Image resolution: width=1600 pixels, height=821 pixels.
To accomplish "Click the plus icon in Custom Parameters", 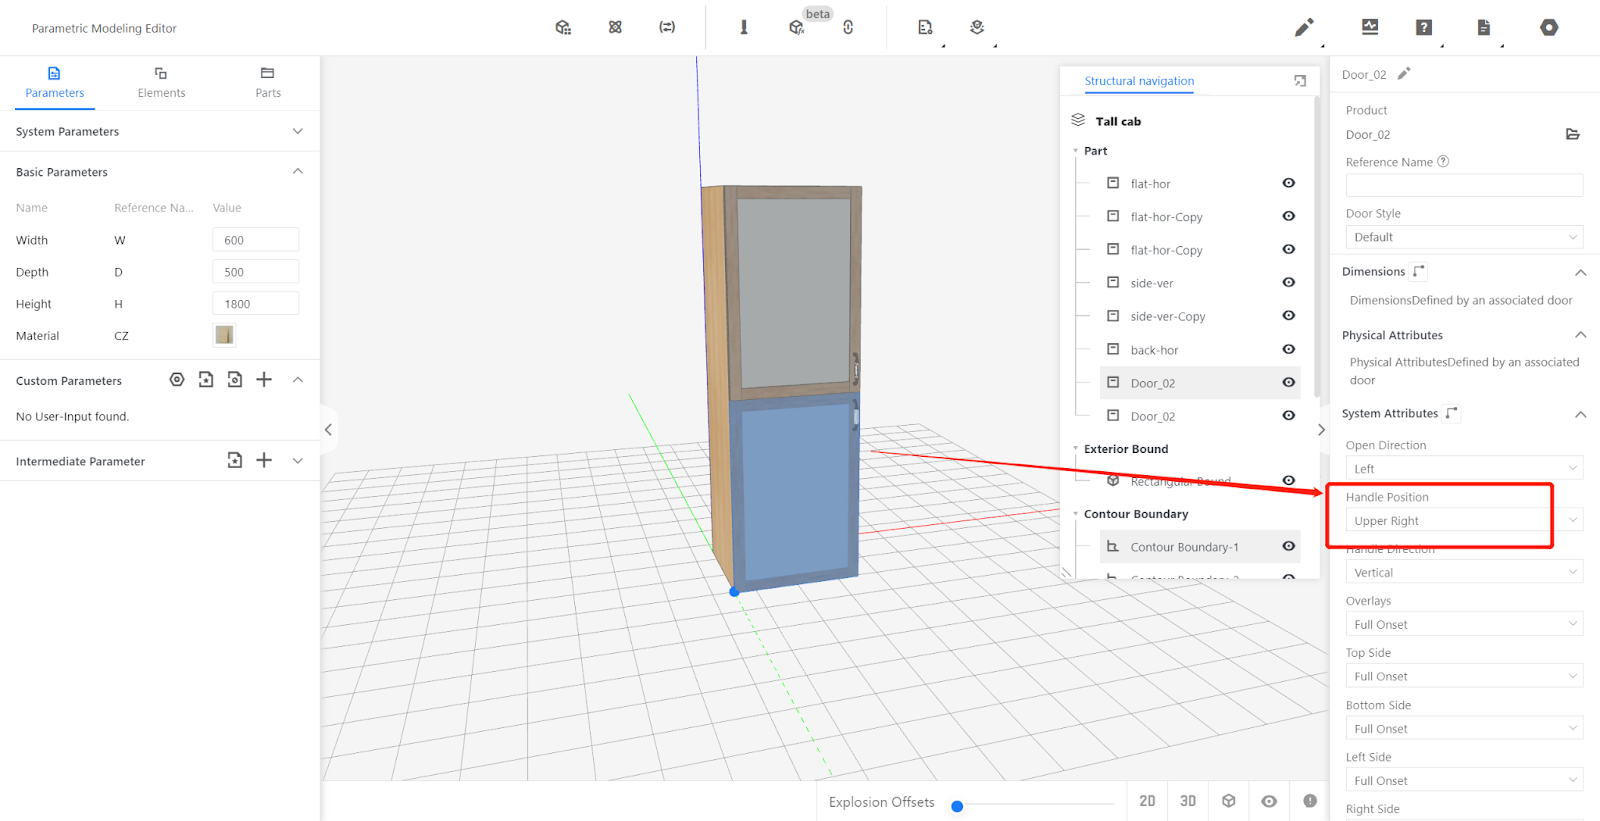I will 264,380.
